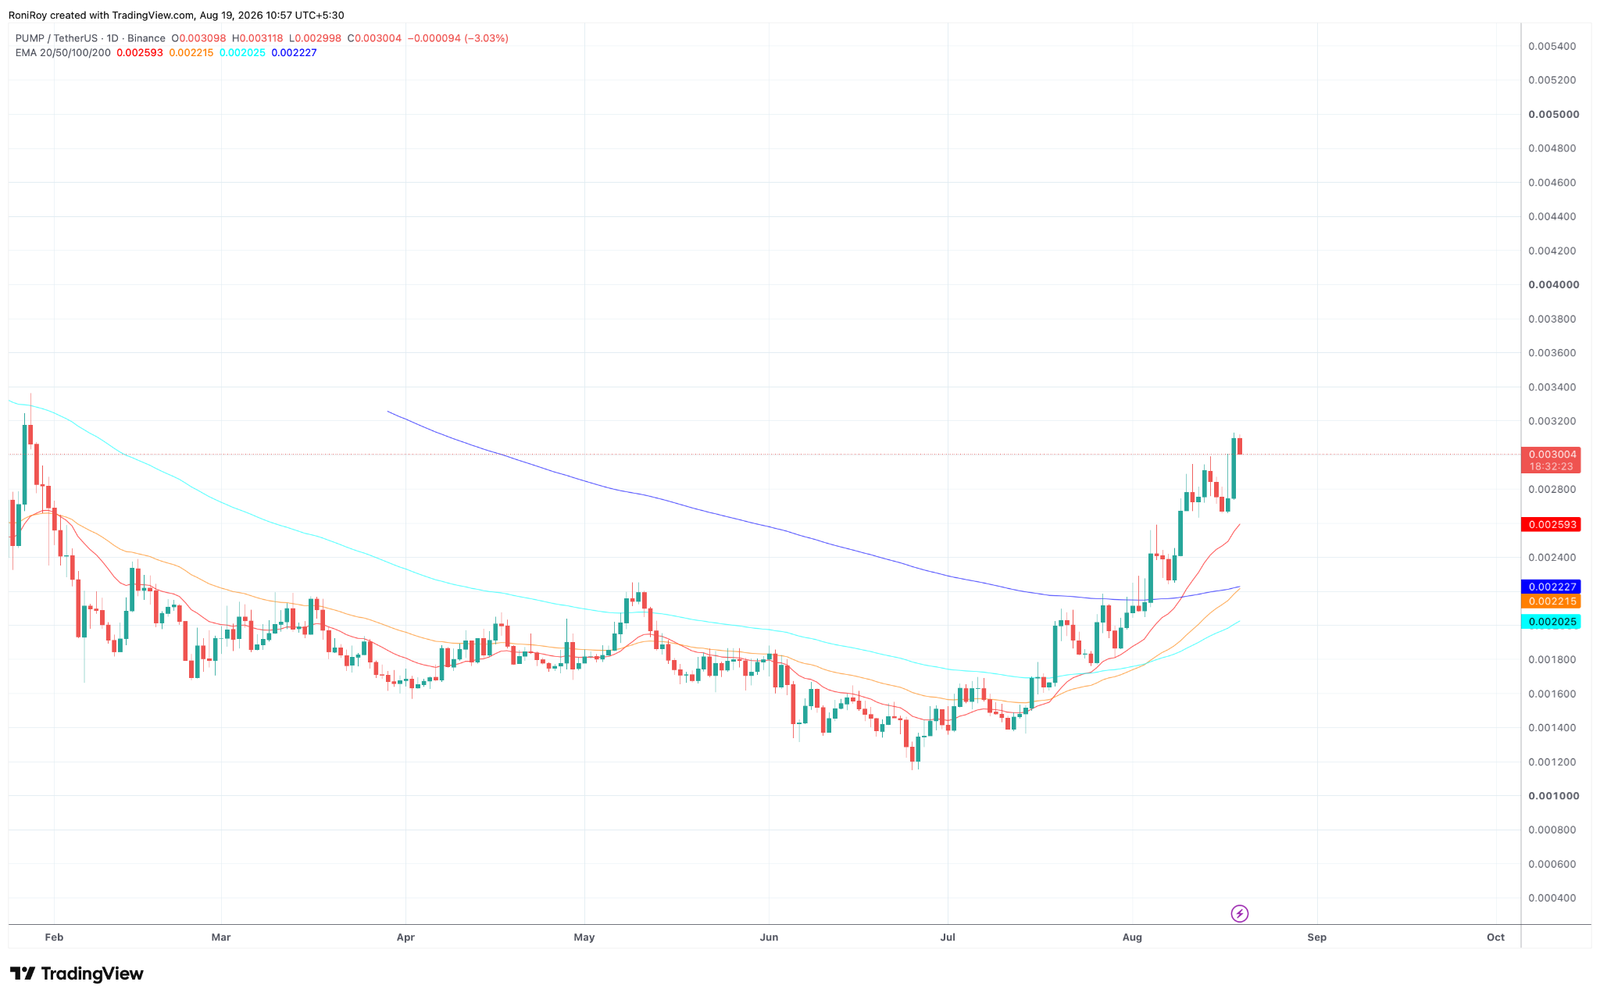Click the 0.004000 price scale label
Viewport: 1600px width, 999px height.
[1553, 285]
